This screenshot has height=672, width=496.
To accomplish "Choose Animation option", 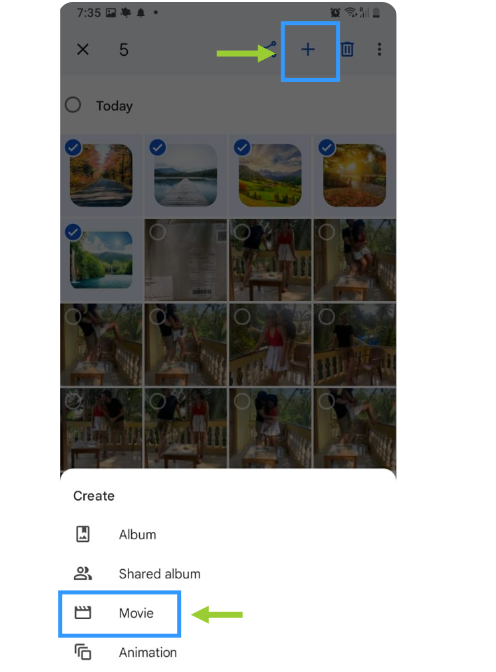I will point(147,652).
